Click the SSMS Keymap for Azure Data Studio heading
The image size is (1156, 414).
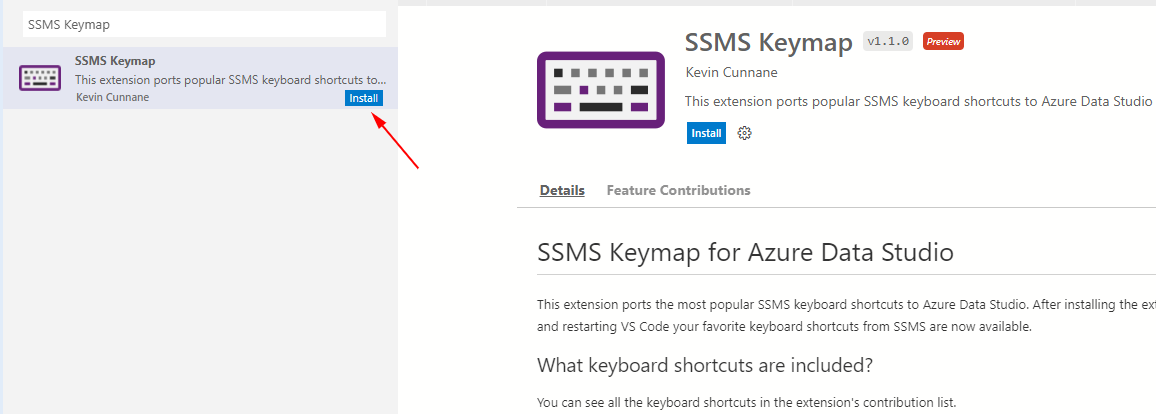click(746, 253)
